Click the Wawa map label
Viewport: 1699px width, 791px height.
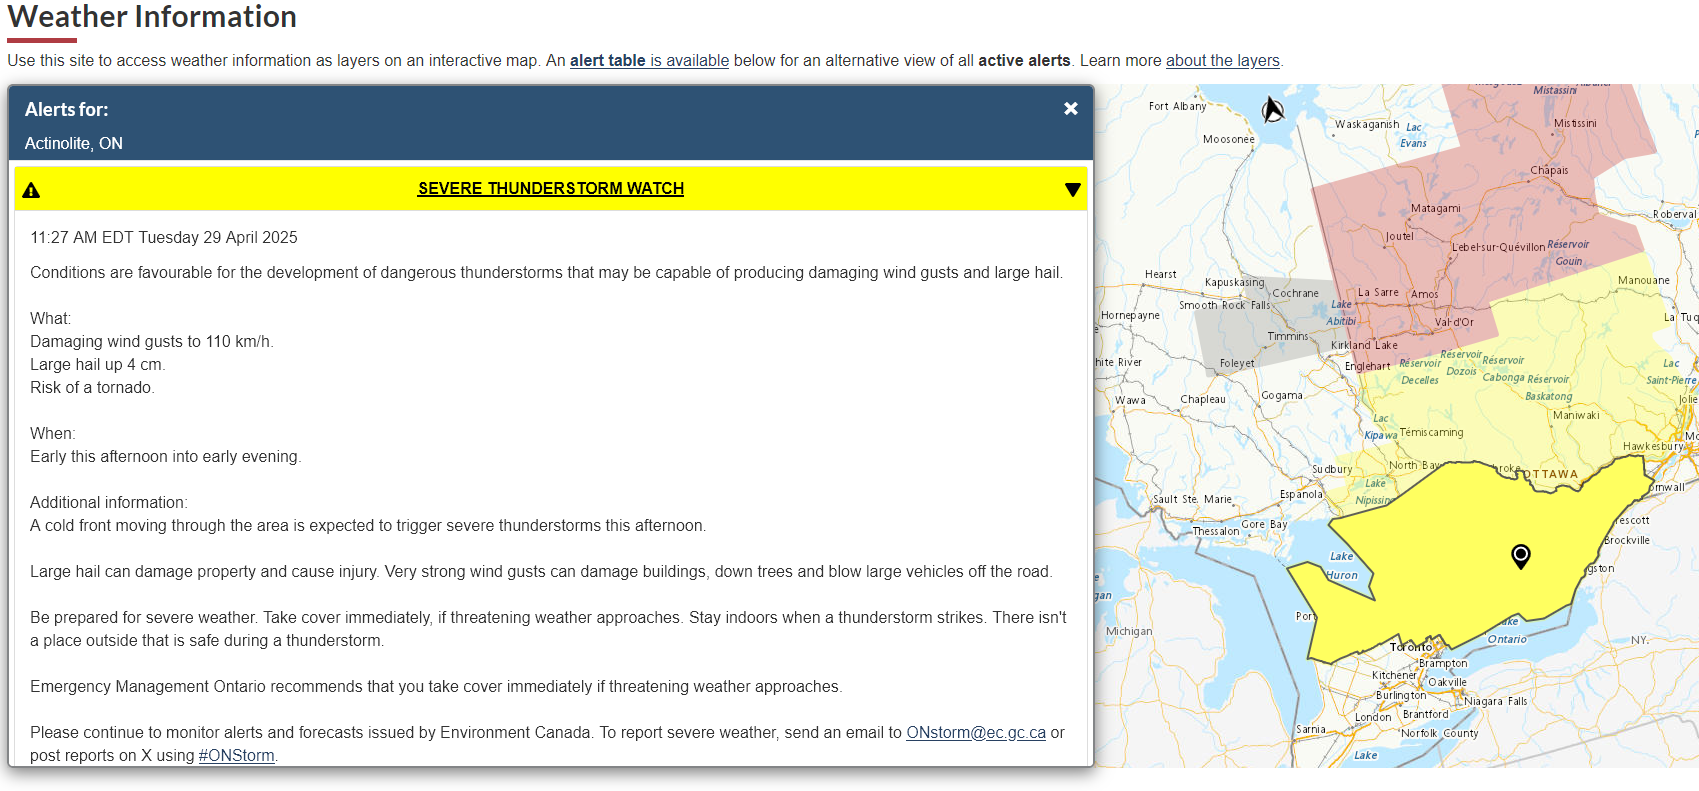[x=1130, y=400]
